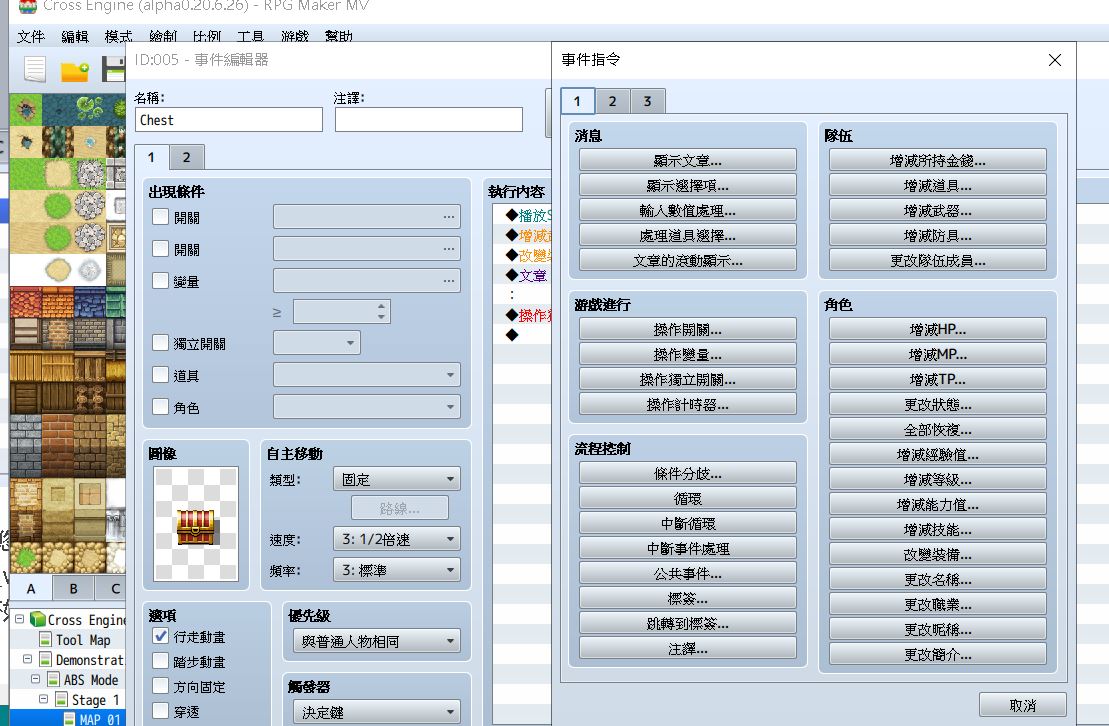Click the 增減所持金錢... button
1109x726 pixels.
(937, 161)
